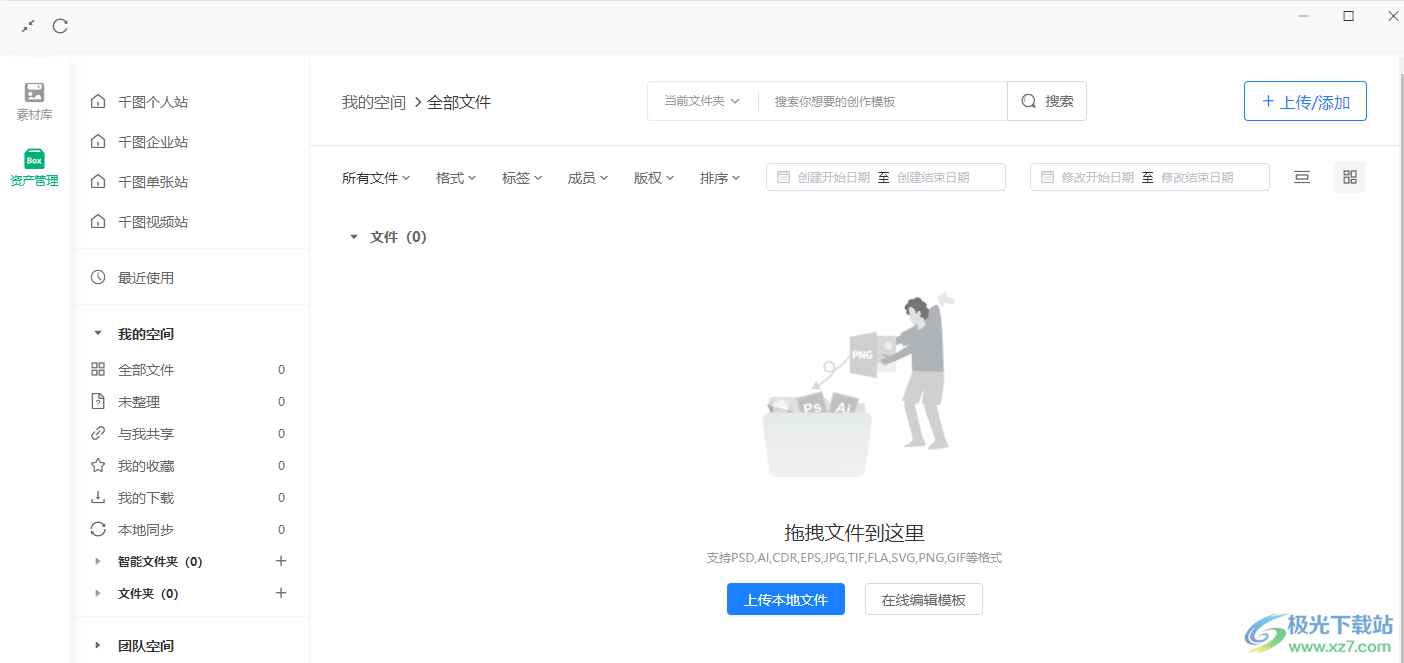Click the link icon for 与我共享
This screenshot has height=663, width=1404.
click(x=98, y=433)
